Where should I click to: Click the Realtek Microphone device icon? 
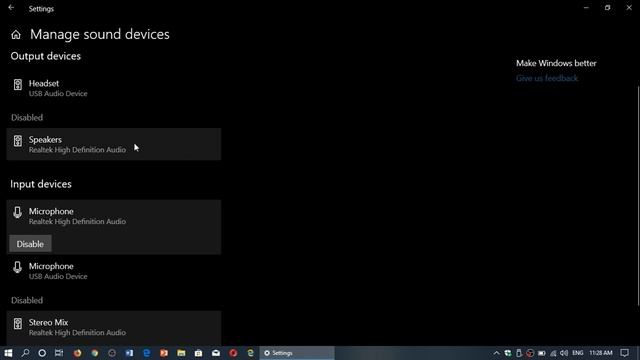click(17, 213)
